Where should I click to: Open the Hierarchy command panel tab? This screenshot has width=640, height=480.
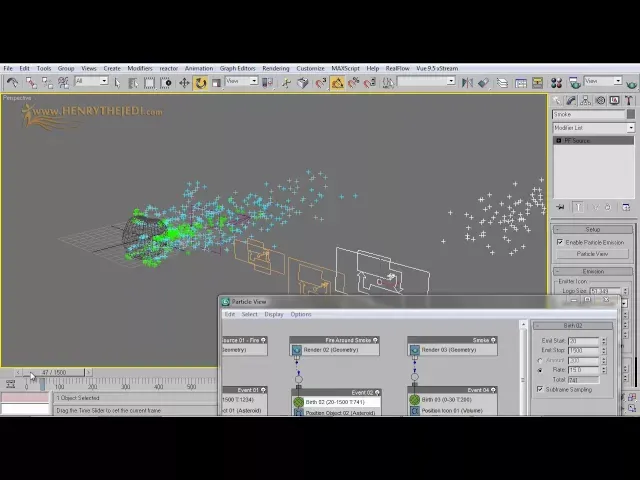coord(587,101)
